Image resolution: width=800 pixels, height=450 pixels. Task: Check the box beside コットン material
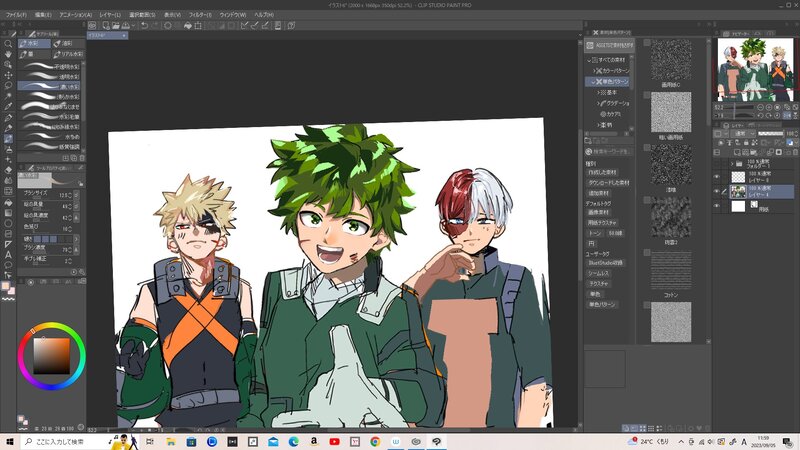646,253
